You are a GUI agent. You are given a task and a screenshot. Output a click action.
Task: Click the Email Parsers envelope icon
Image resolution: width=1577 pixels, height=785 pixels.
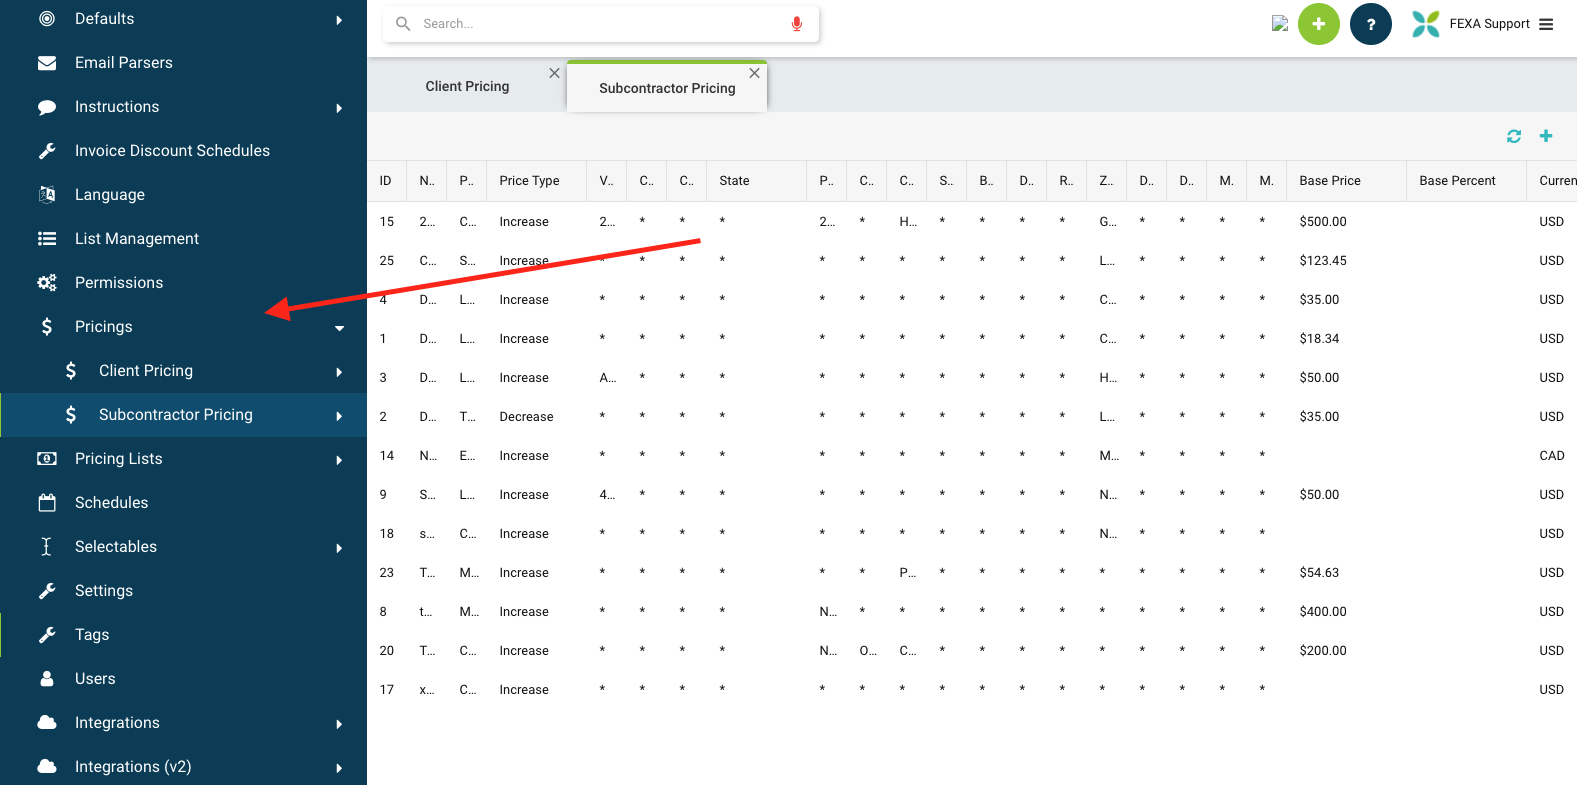47,63
